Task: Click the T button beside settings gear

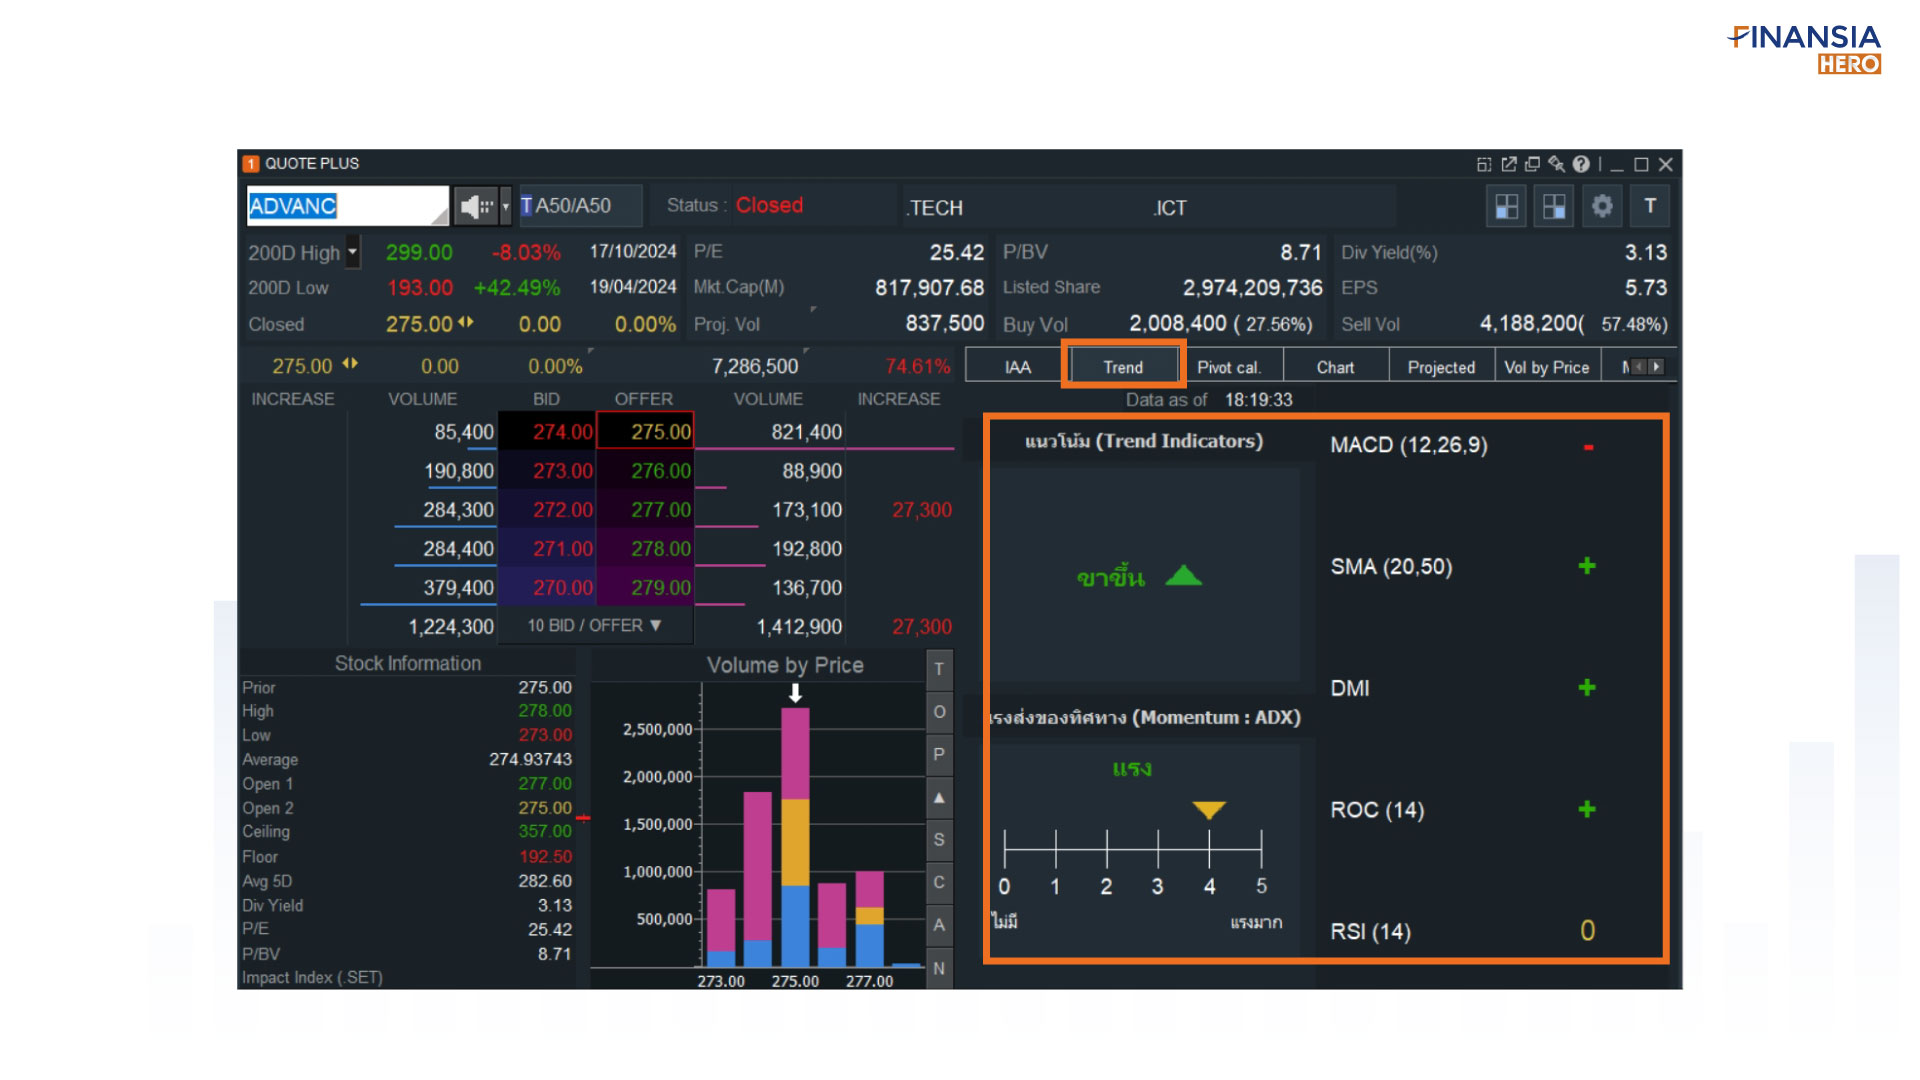Action: 1650,207
